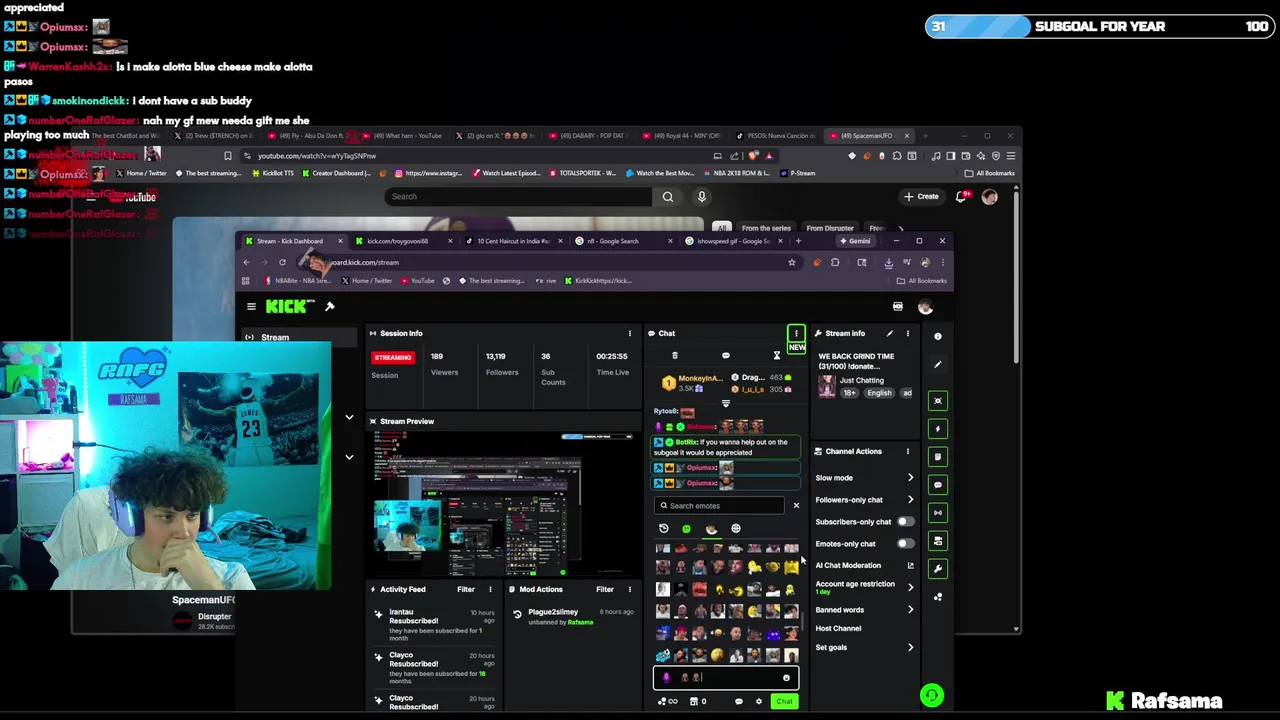Open YouTube notifications bell

pos(961,196)
